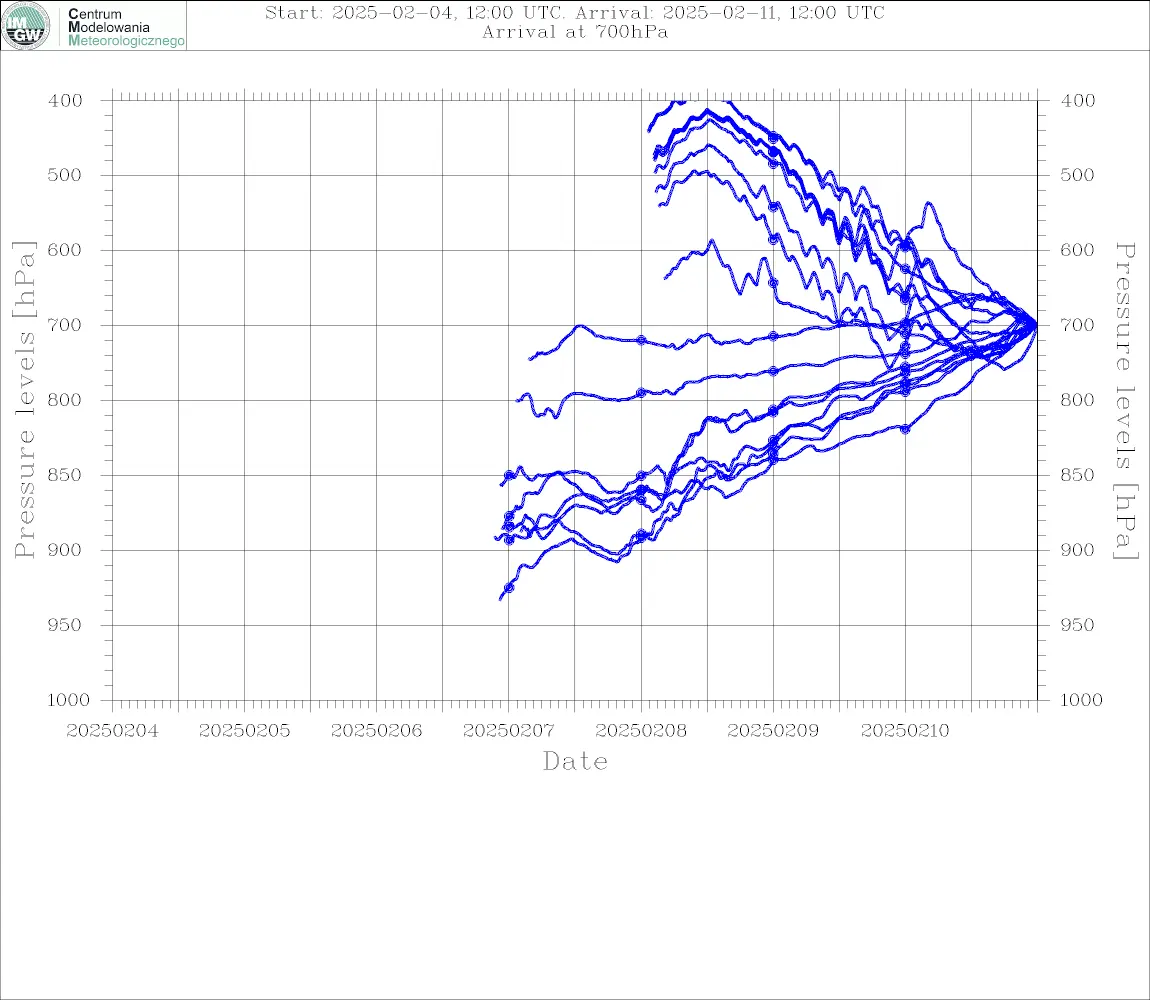Click right y-axis label 1000
Image resolution: width=1150 pixels, height=1000 pixels.
(1082, 700)
